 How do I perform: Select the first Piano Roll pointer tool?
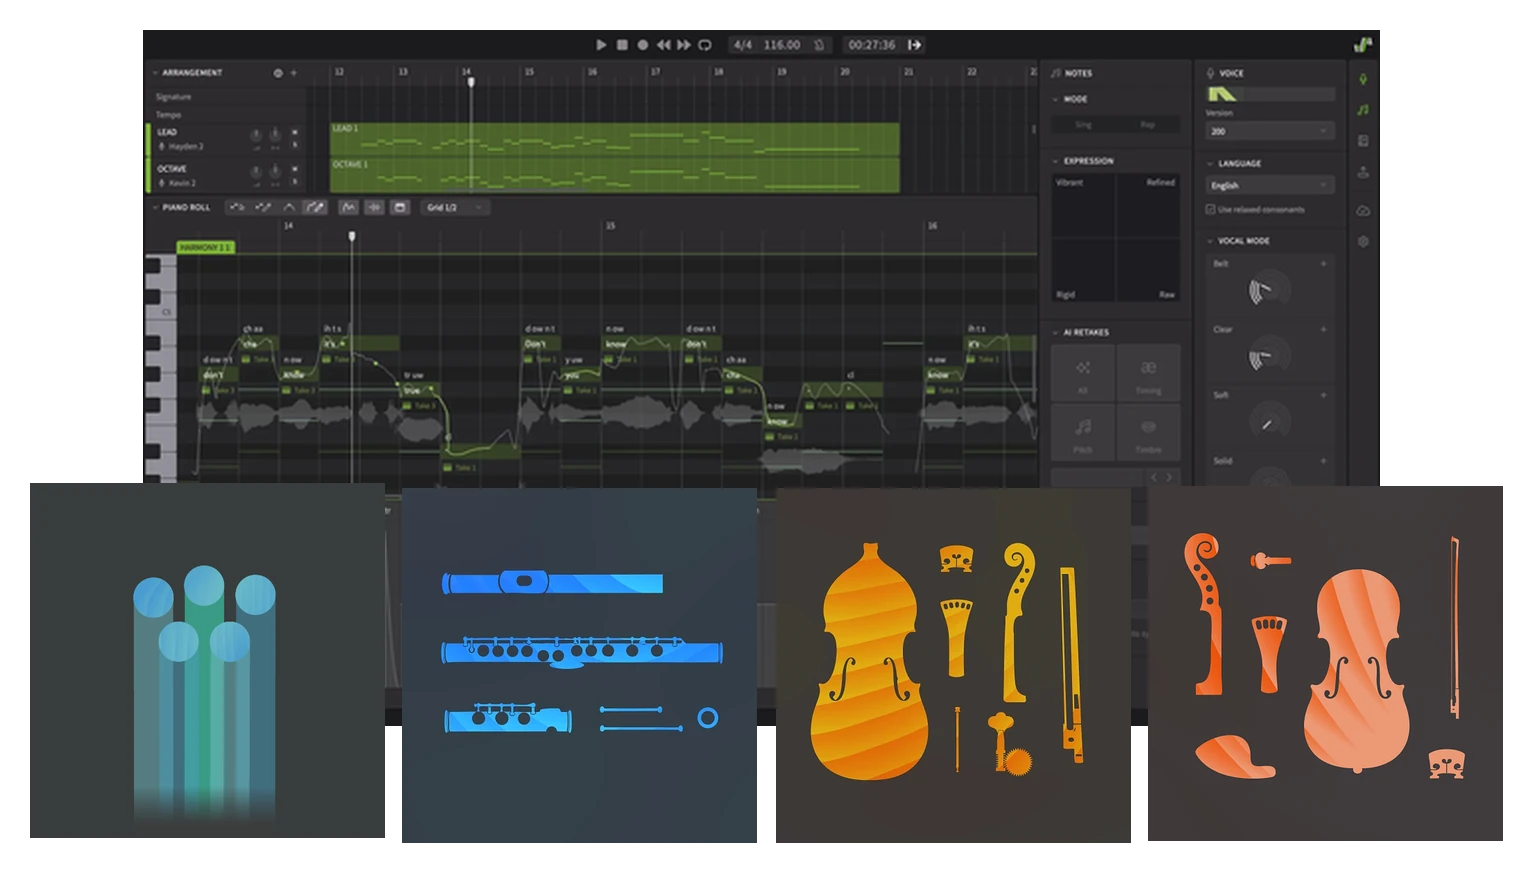pyautogui.click(x=237, y=207)
